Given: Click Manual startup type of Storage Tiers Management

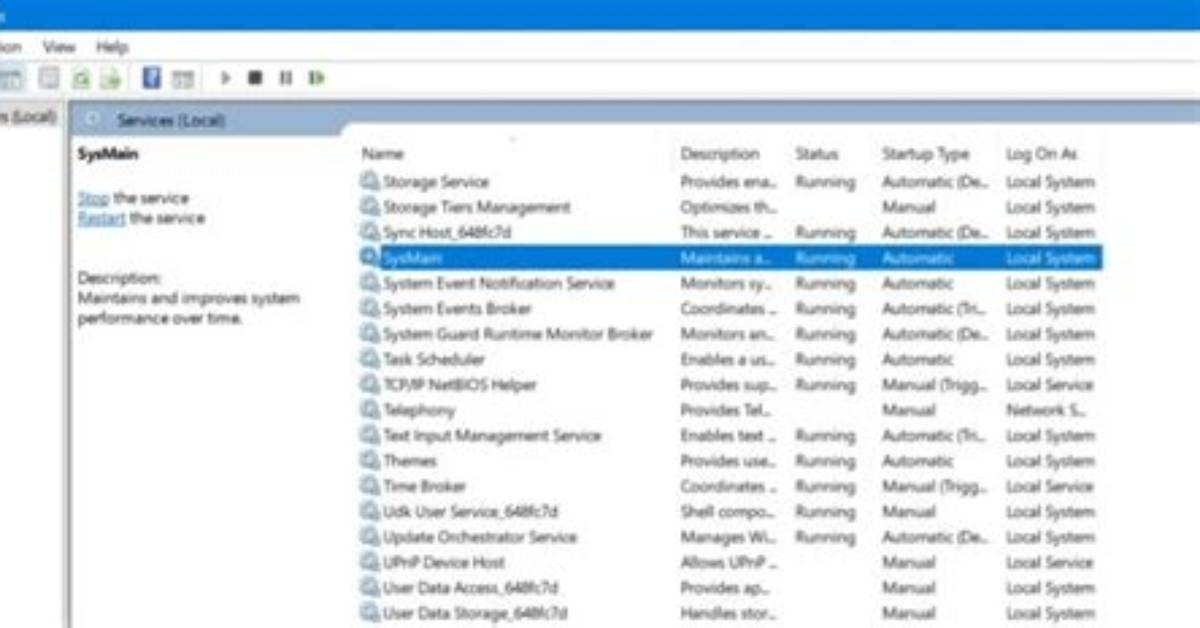Looking at the screenshot, I should [x=908, y=207].
